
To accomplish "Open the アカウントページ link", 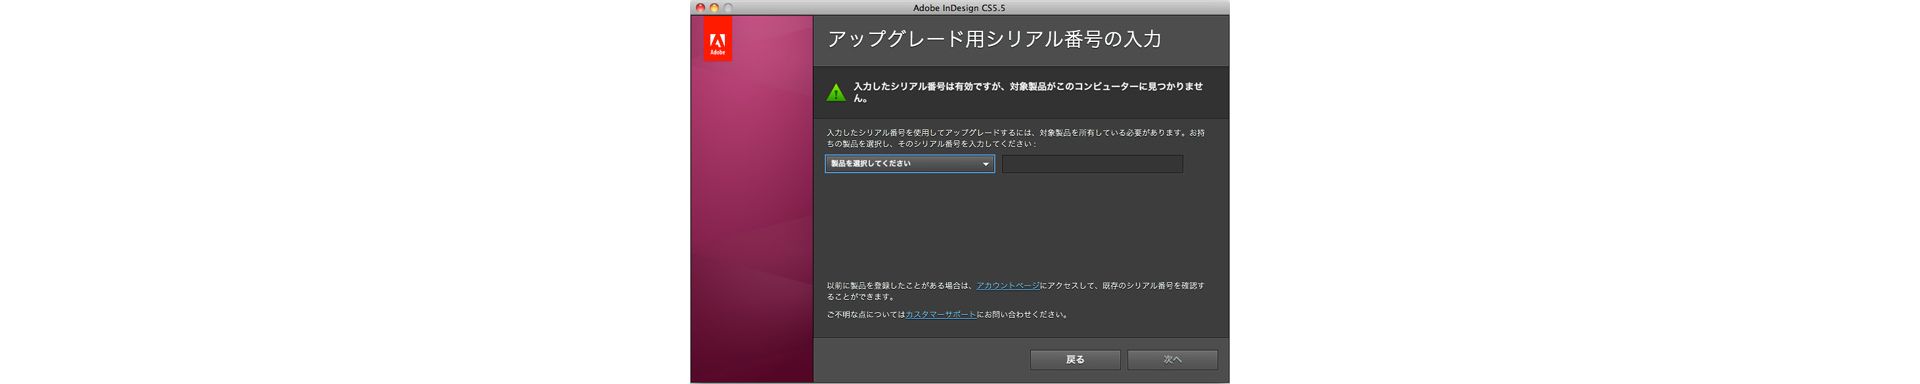I will [1008, 286].
